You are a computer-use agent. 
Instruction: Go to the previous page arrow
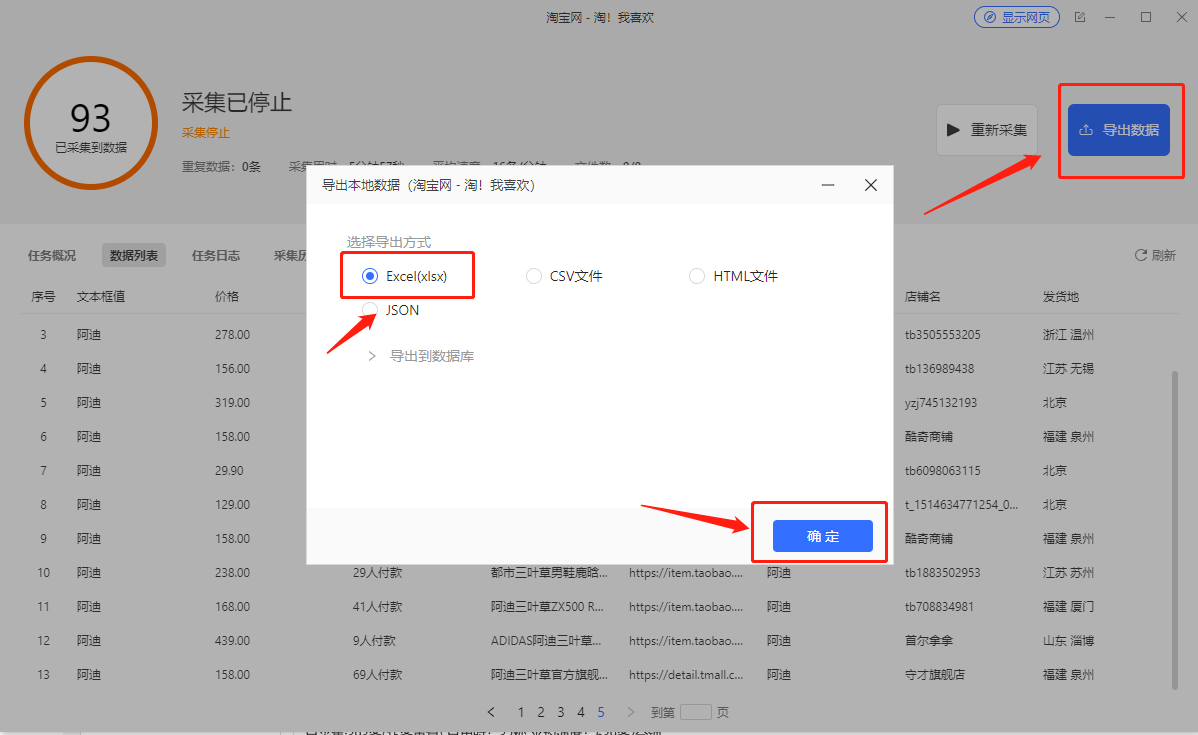point(491,712)
